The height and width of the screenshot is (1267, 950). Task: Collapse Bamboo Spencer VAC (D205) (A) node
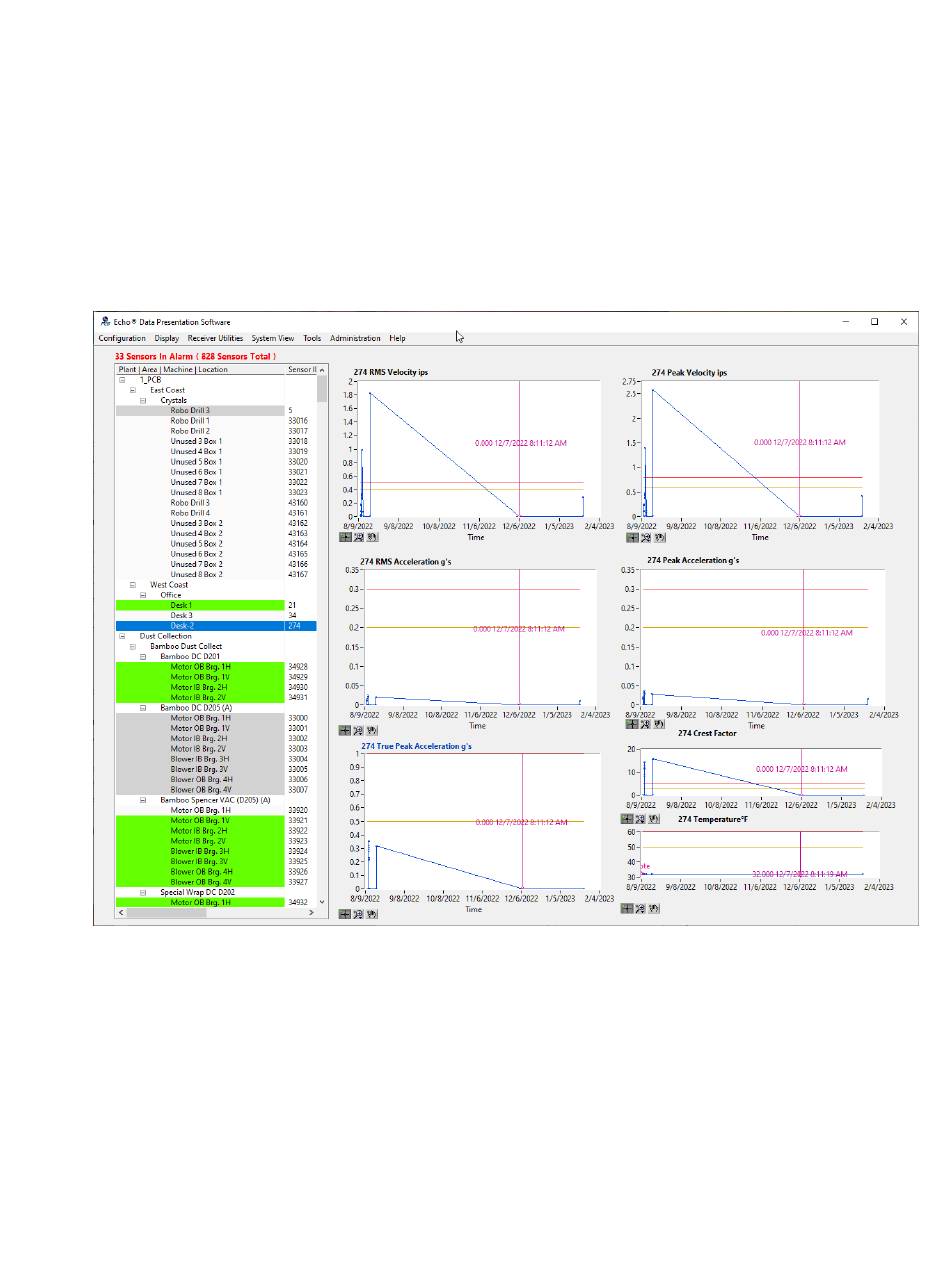tap(143, 800)
